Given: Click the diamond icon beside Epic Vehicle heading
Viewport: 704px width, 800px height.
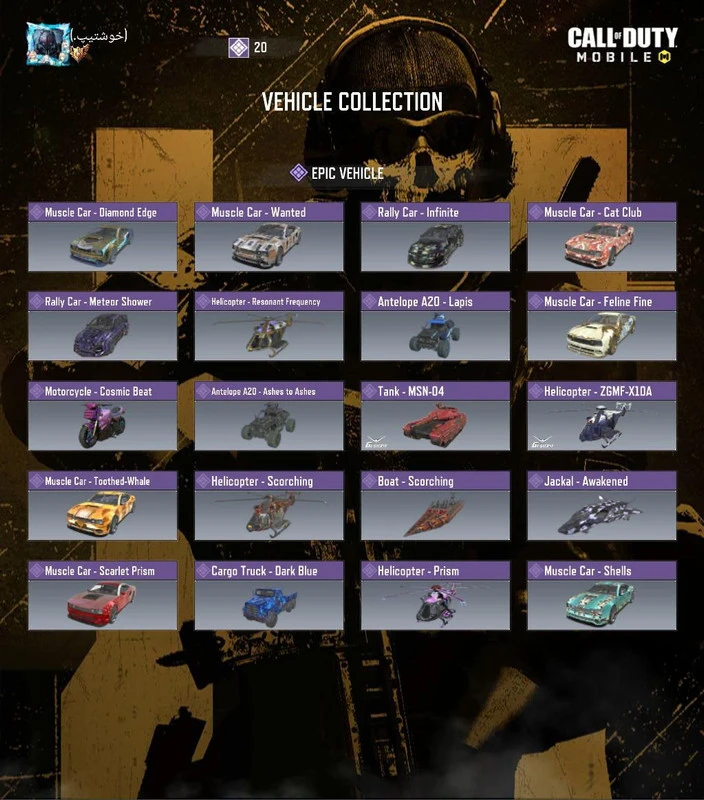Looking at the screenshot, I should tap(298, 173).
